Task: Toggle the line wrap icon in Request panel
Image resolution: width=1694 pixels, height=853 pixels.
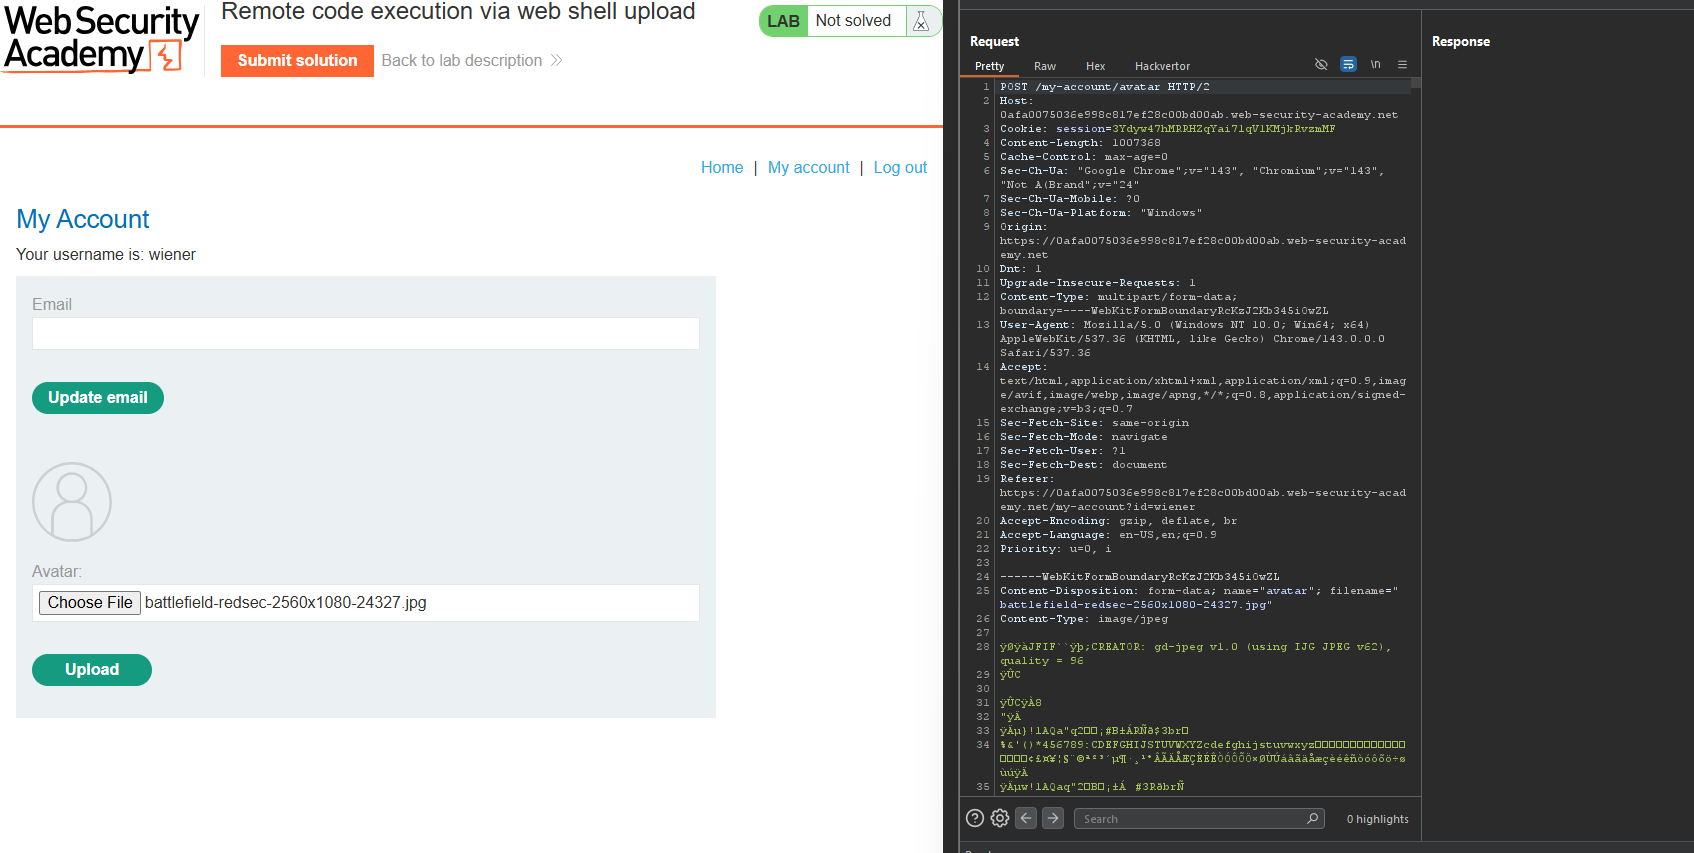Action: click(x=1348, y=64)
